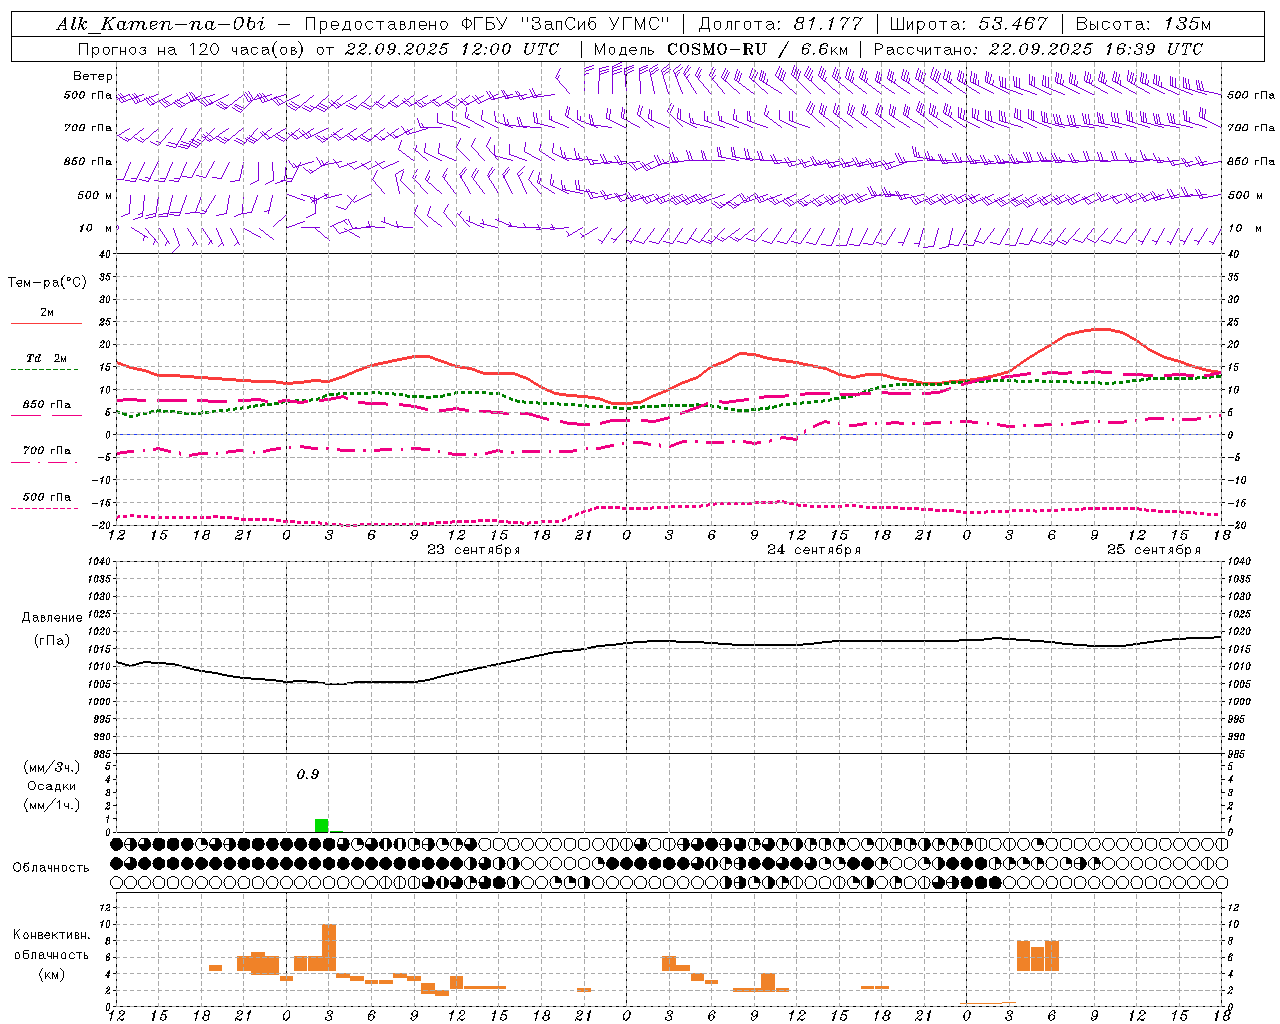Click the Осадки panel label
This screenshot has width=1280, height=1024.
click(x=52, y=786)
